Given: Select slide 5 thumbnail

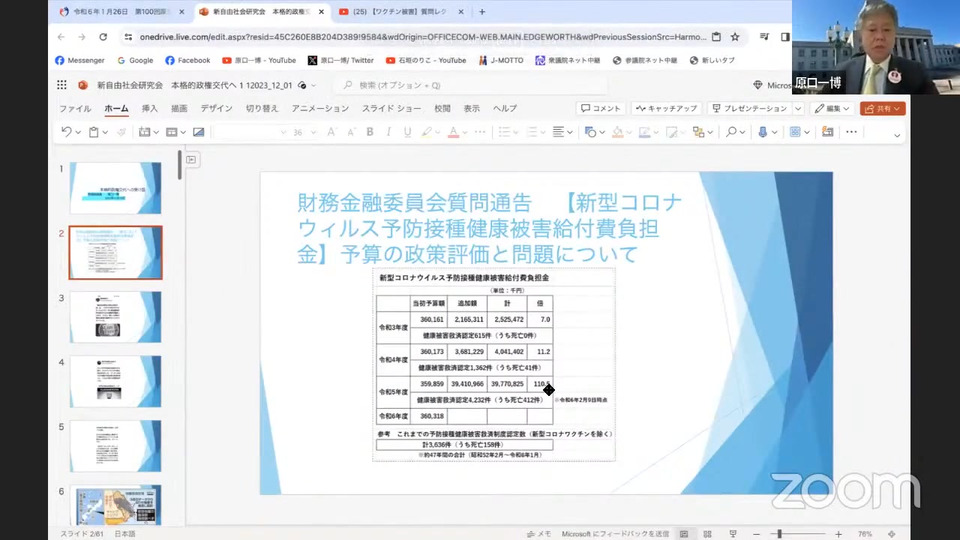Looking at the screenshot, I should (116, 446).
